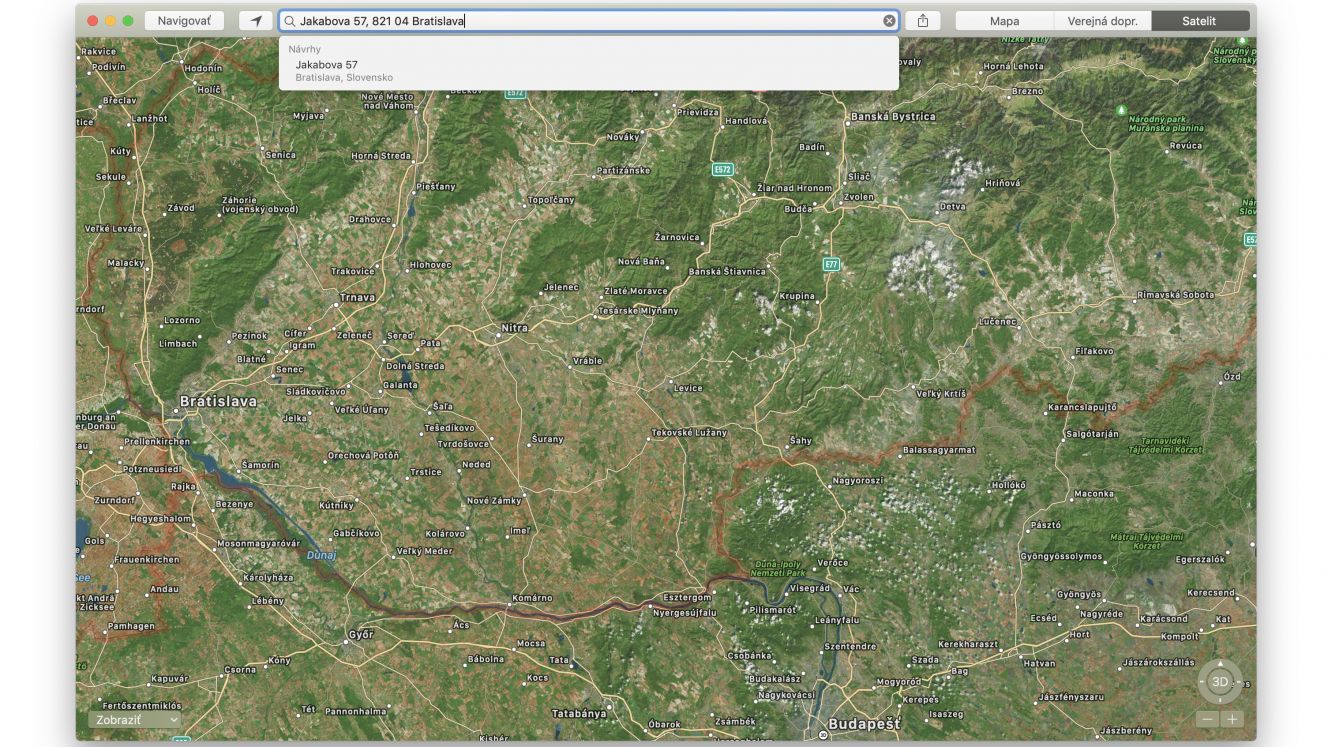Viewport: 1328px width, 747px height.
Task: Zoom out with the minus button
Action: click(x=1207, y=719)
